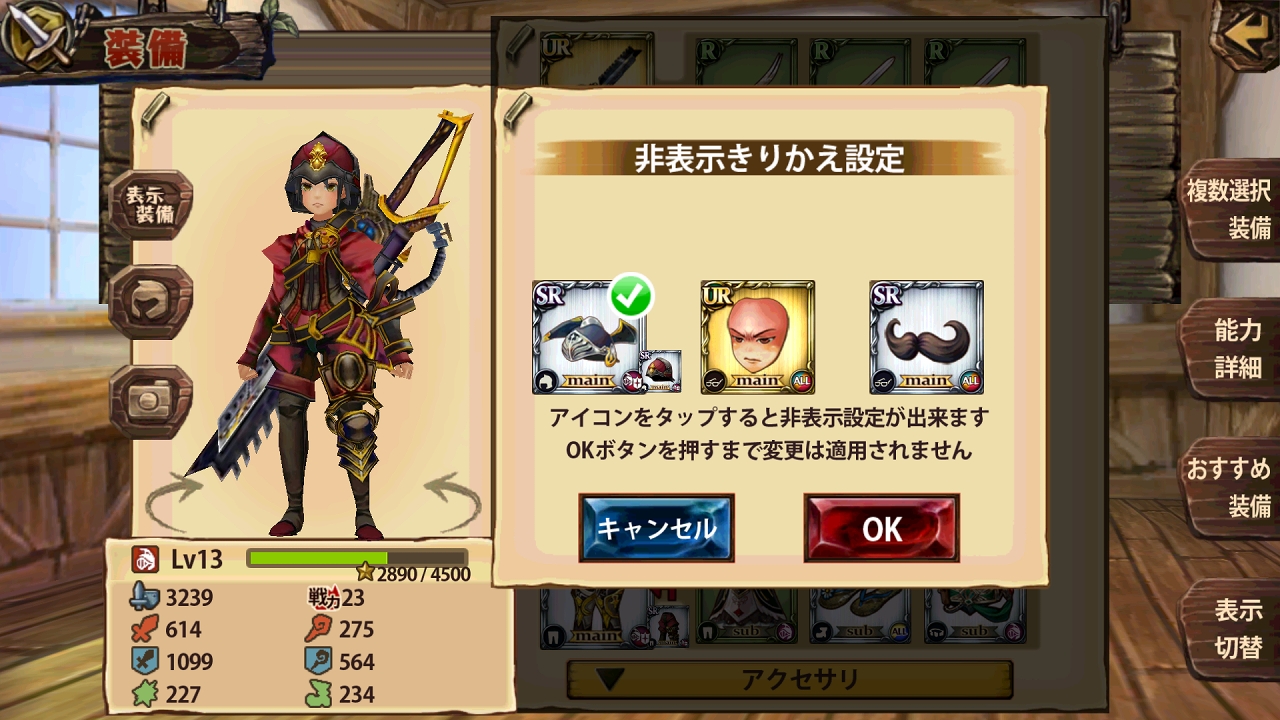This screenshot has width=1280, height=720.
Task: Open the 複数選択装備 tab
Action: pyautogui.click(x=1230, y=209)
